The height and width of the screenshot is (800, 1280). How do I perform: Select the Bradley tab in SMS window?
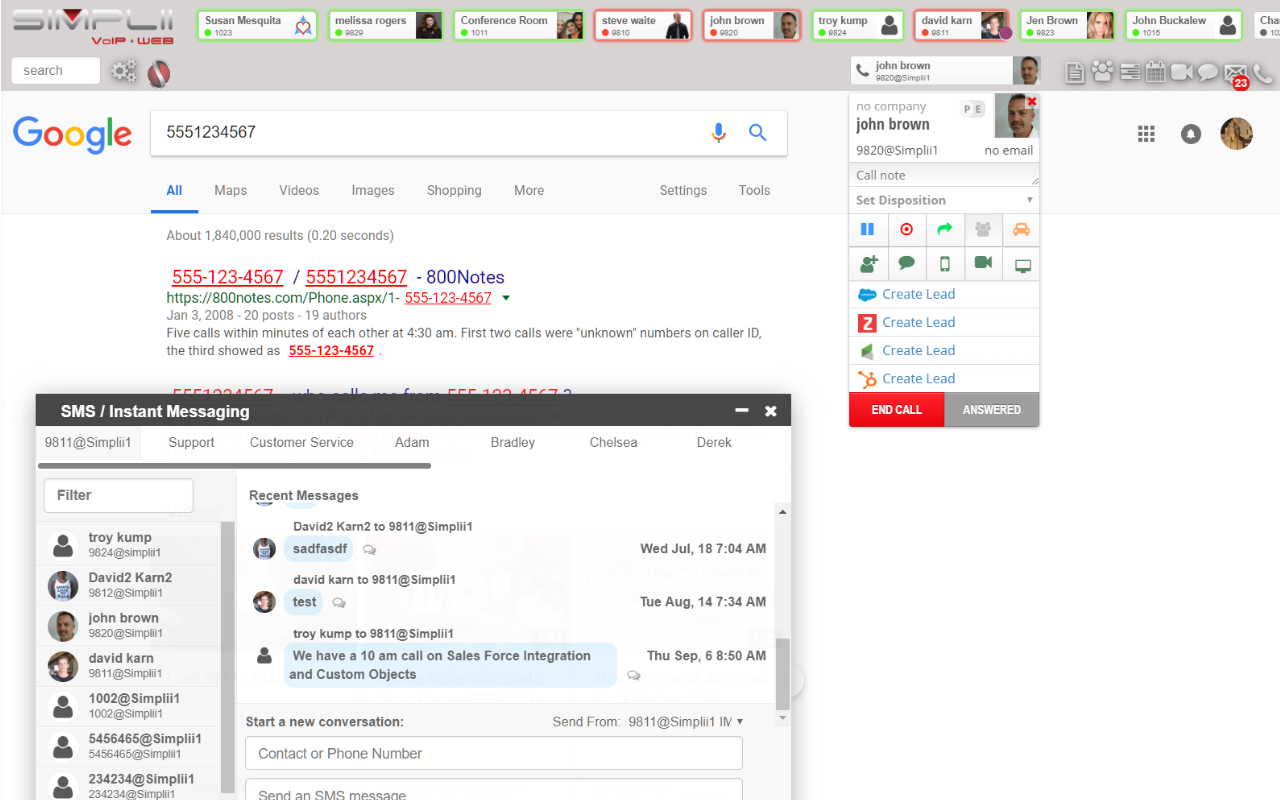coord(513,442)
